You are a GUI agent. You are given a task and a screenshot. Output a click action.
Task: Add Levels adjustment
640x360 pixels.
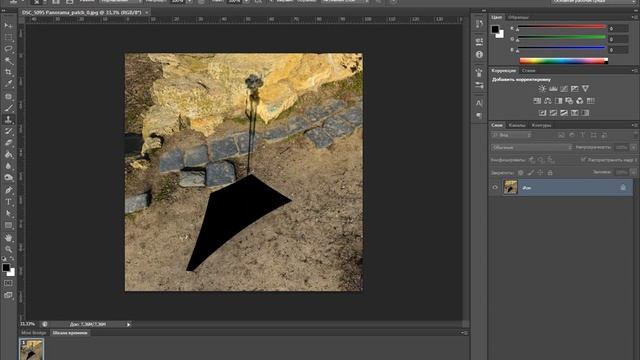coord(553,89)
